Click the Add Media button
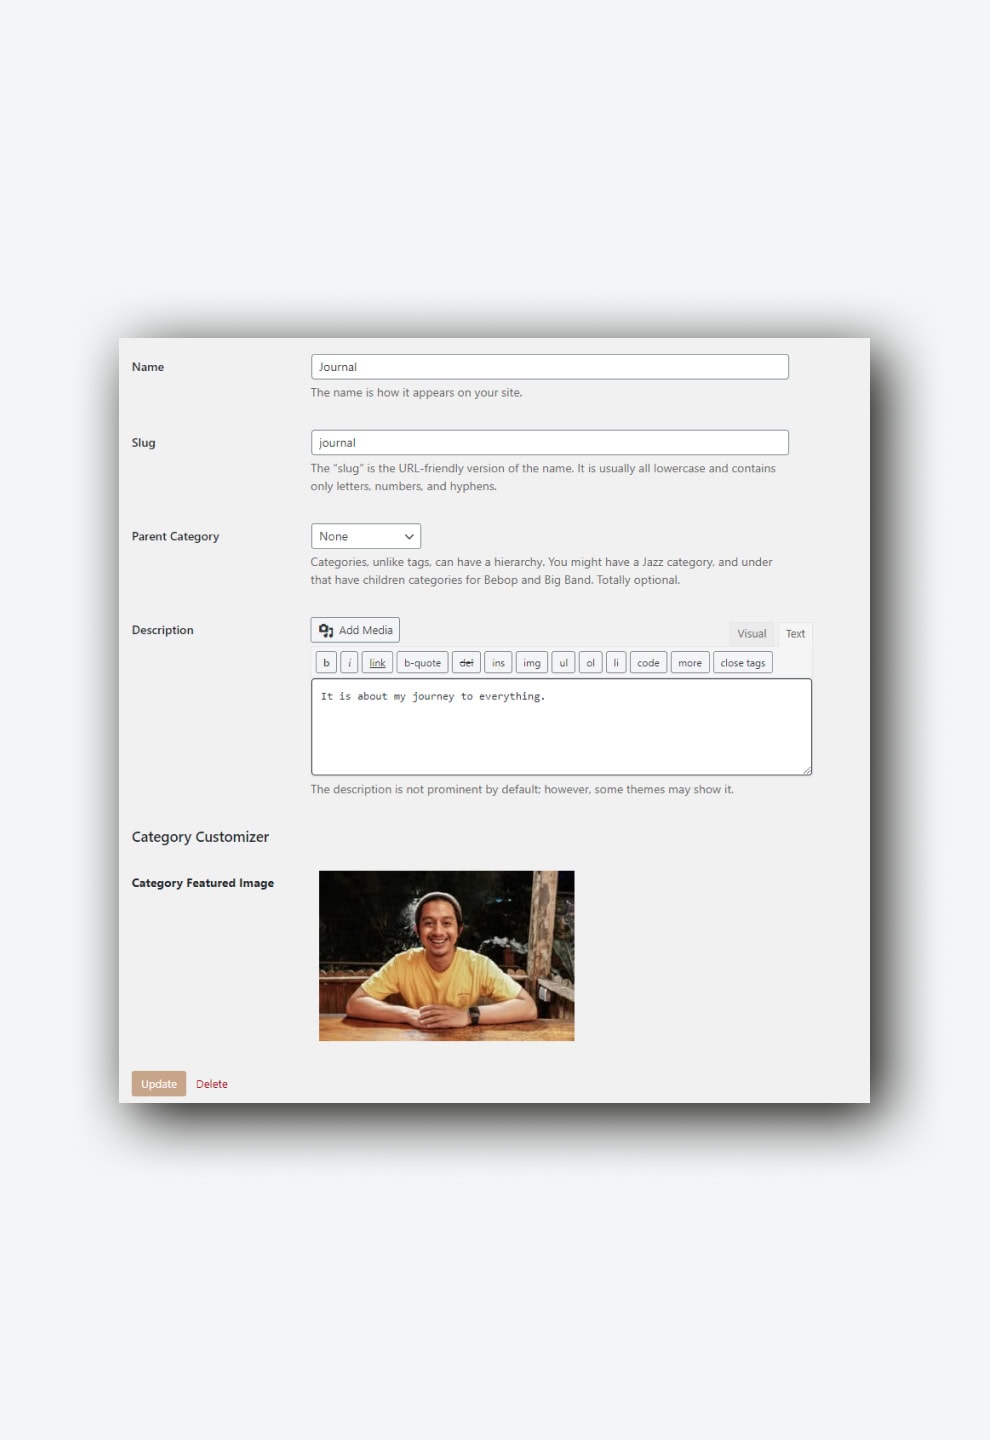Viewport: 990px width, 1440px height. tap(355, 630)
